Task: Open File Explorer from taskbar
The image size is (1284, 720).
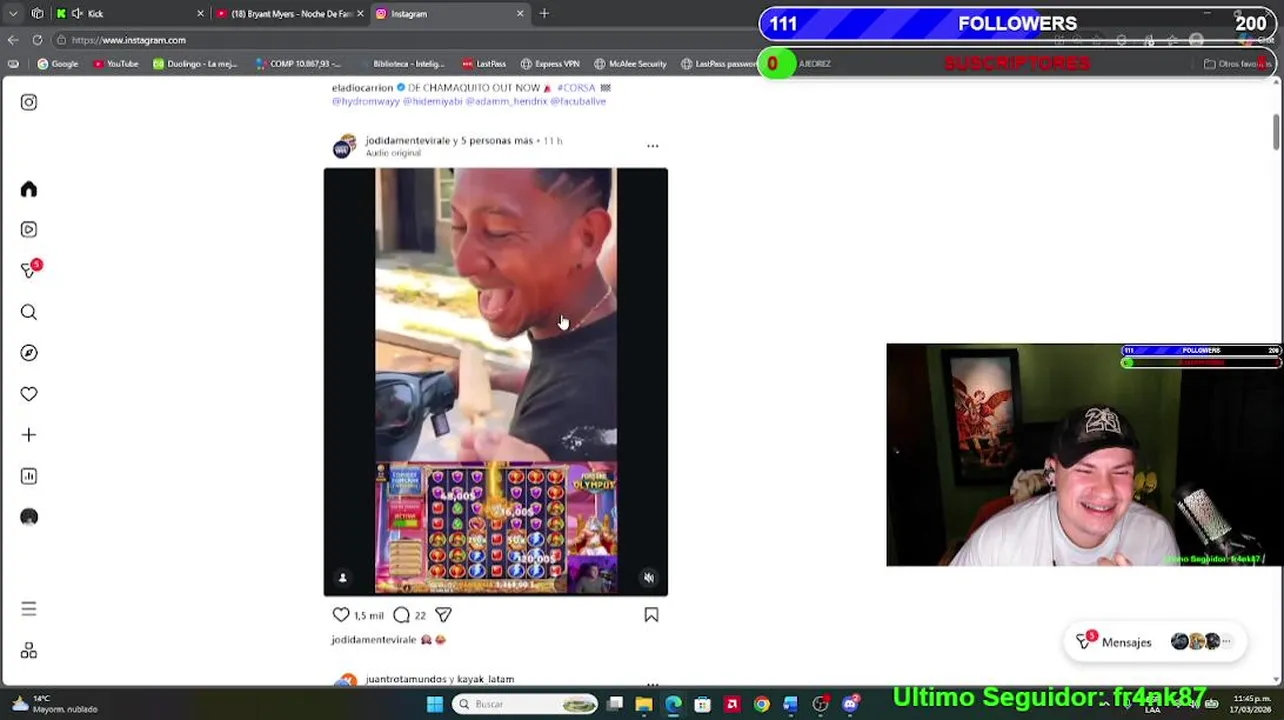Action: click(643, 704)
